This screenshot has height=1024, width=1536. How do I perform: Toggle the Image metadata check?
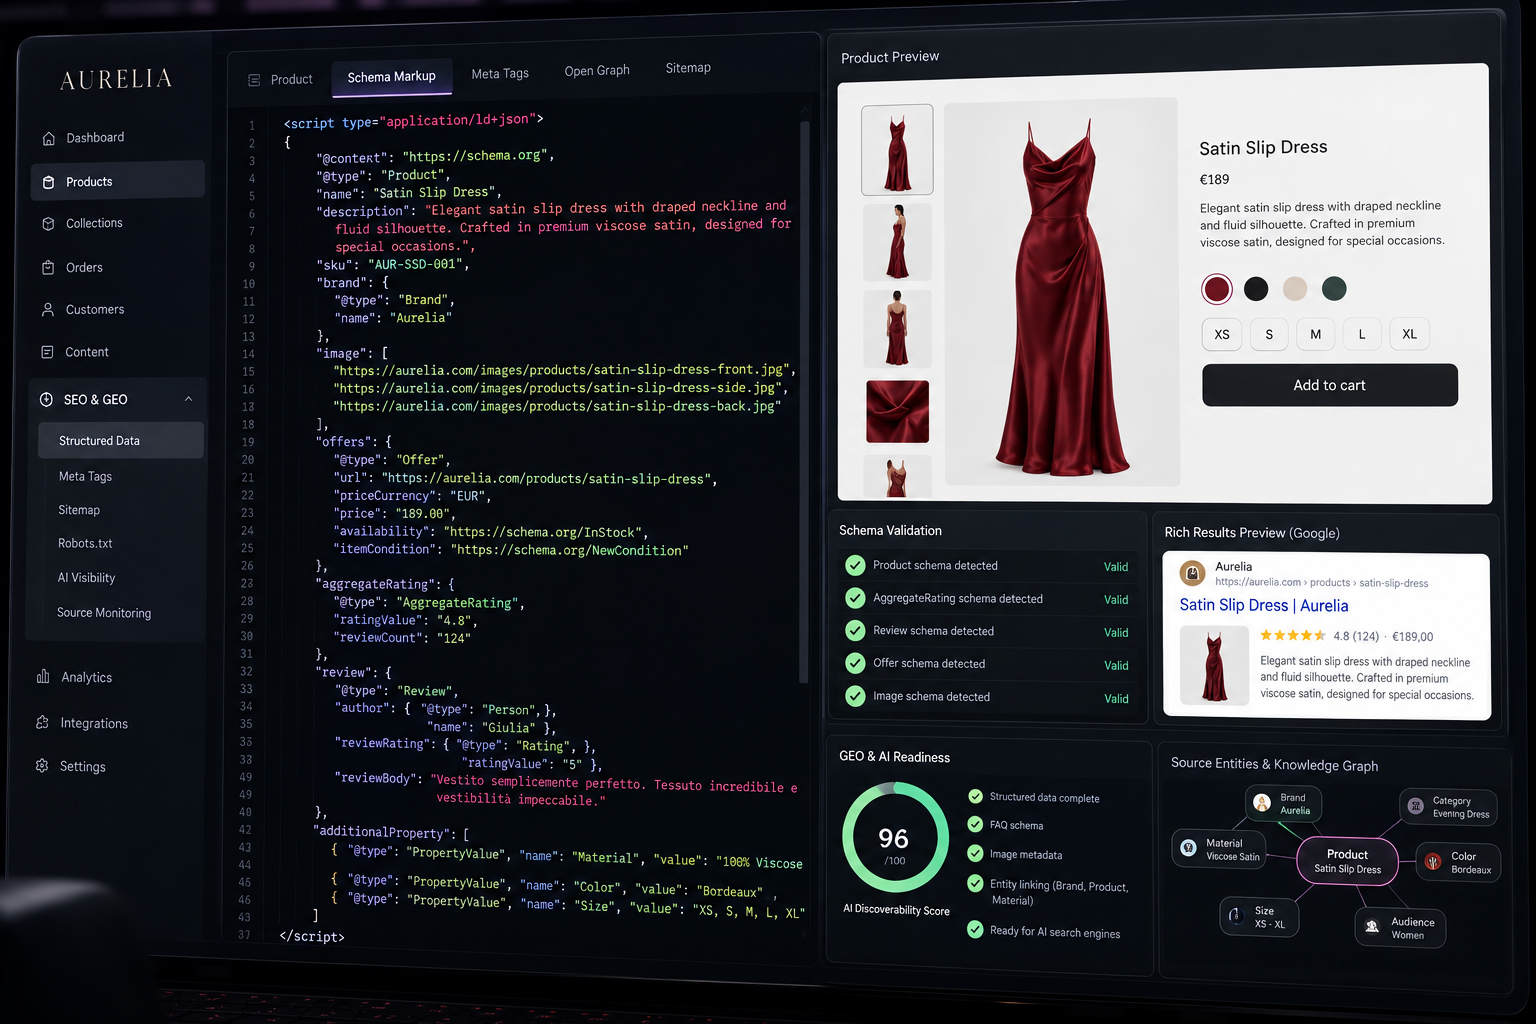[x=975, y=853]
